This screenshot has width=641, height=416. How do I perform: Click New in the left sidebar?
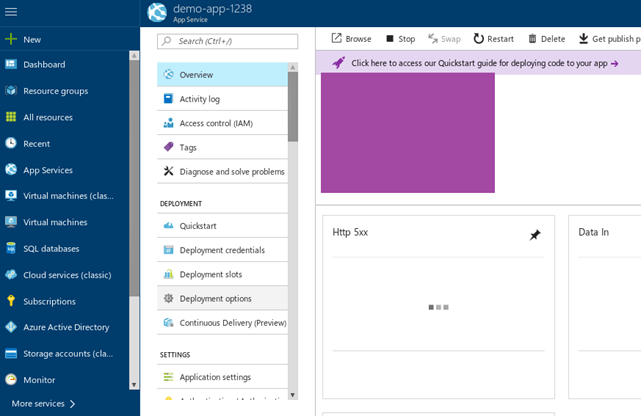point(32,39)
